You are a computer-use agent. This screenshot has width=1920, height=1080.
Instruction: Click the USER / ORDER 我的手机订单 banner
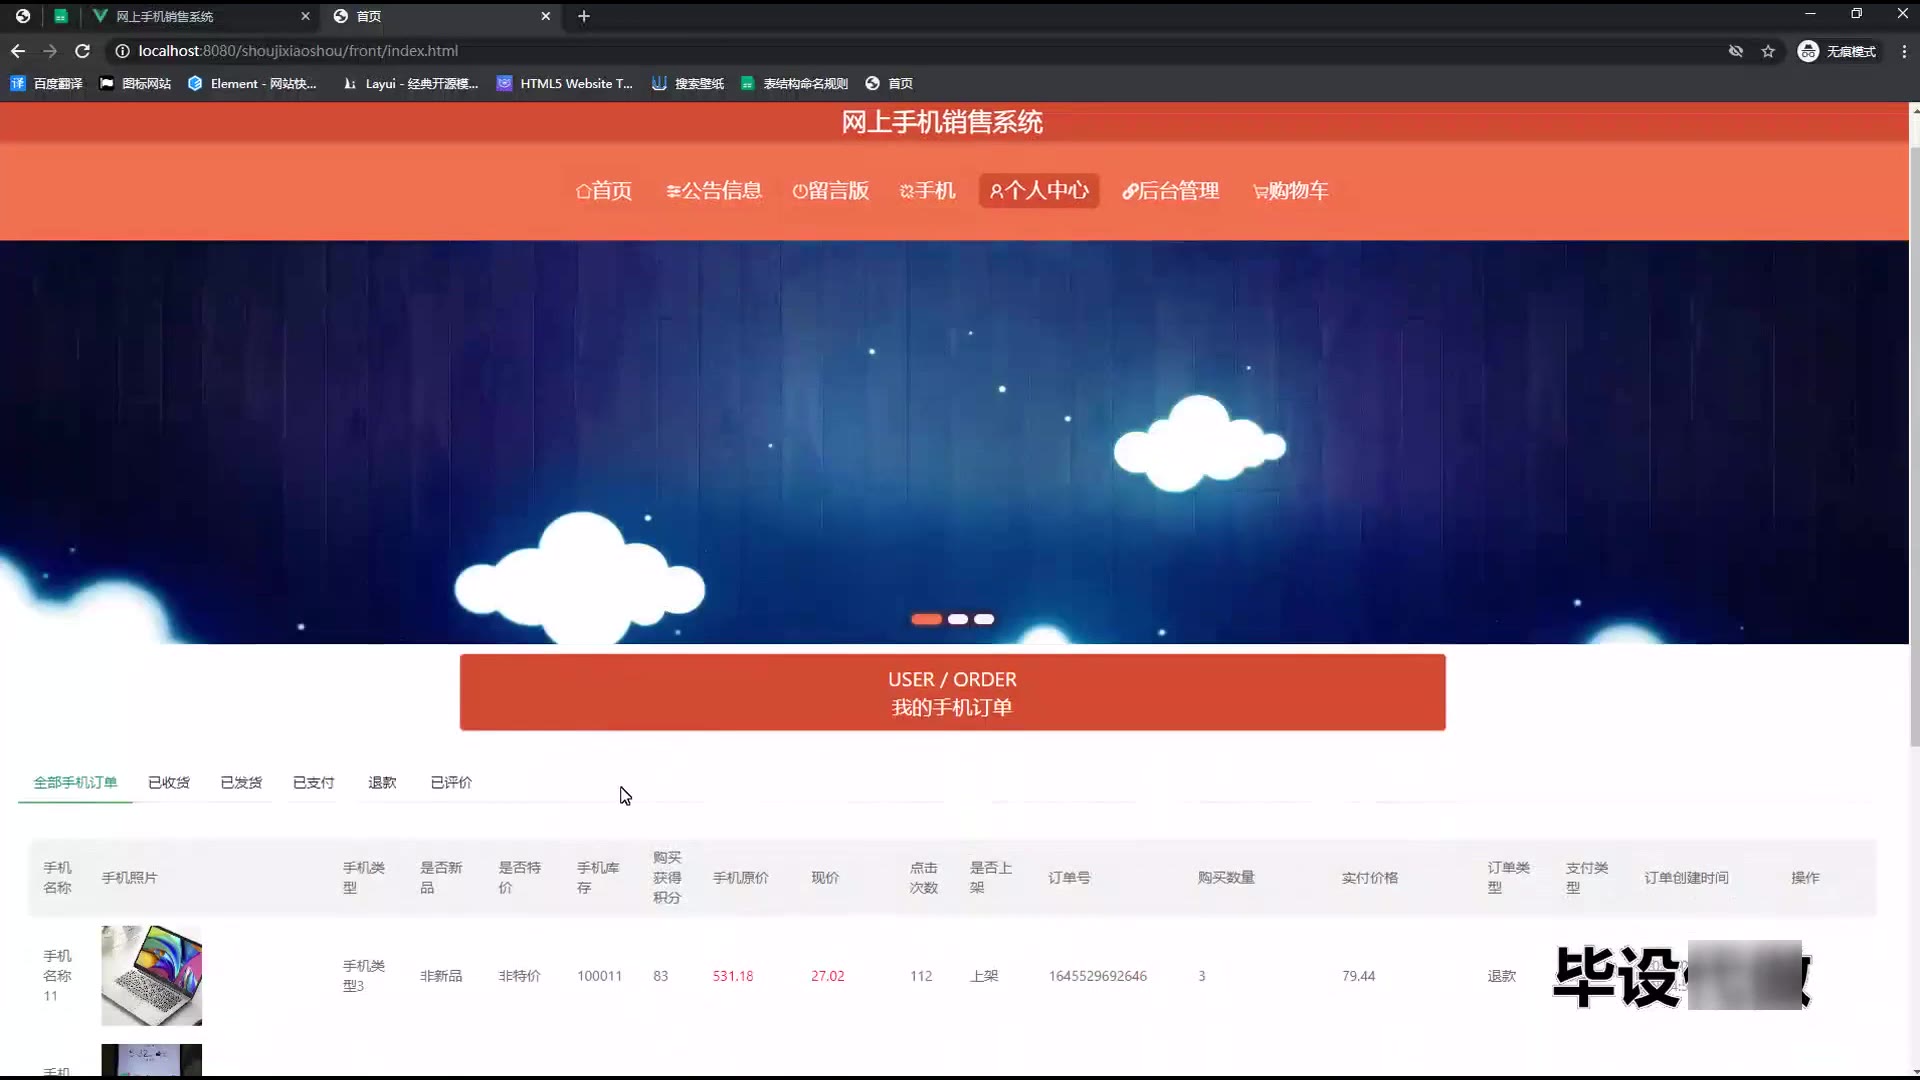(952, 692)
